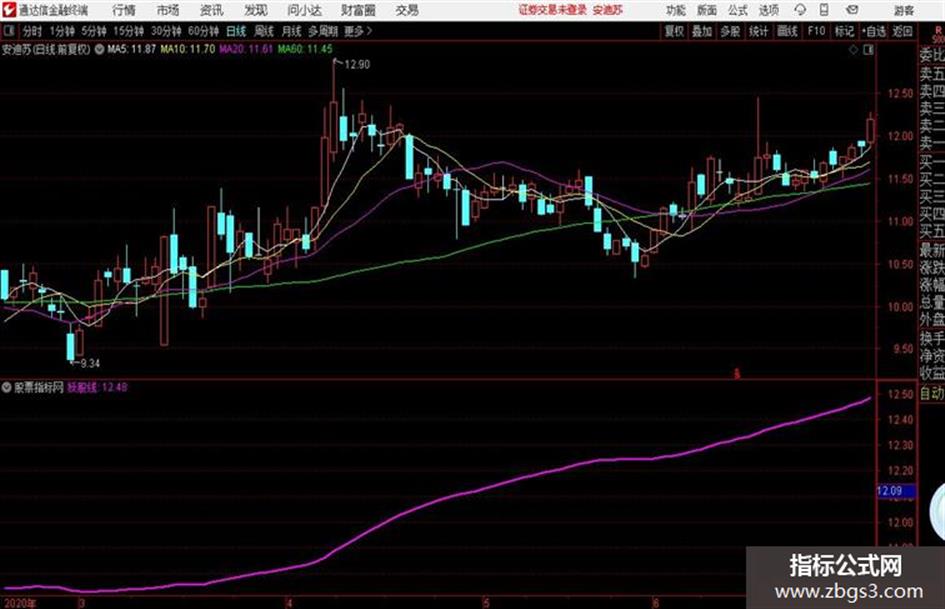Click the TDX (通达信) red app logo
Image resolution: width=945 pixels, height=609 pixels.
(8, 10)
